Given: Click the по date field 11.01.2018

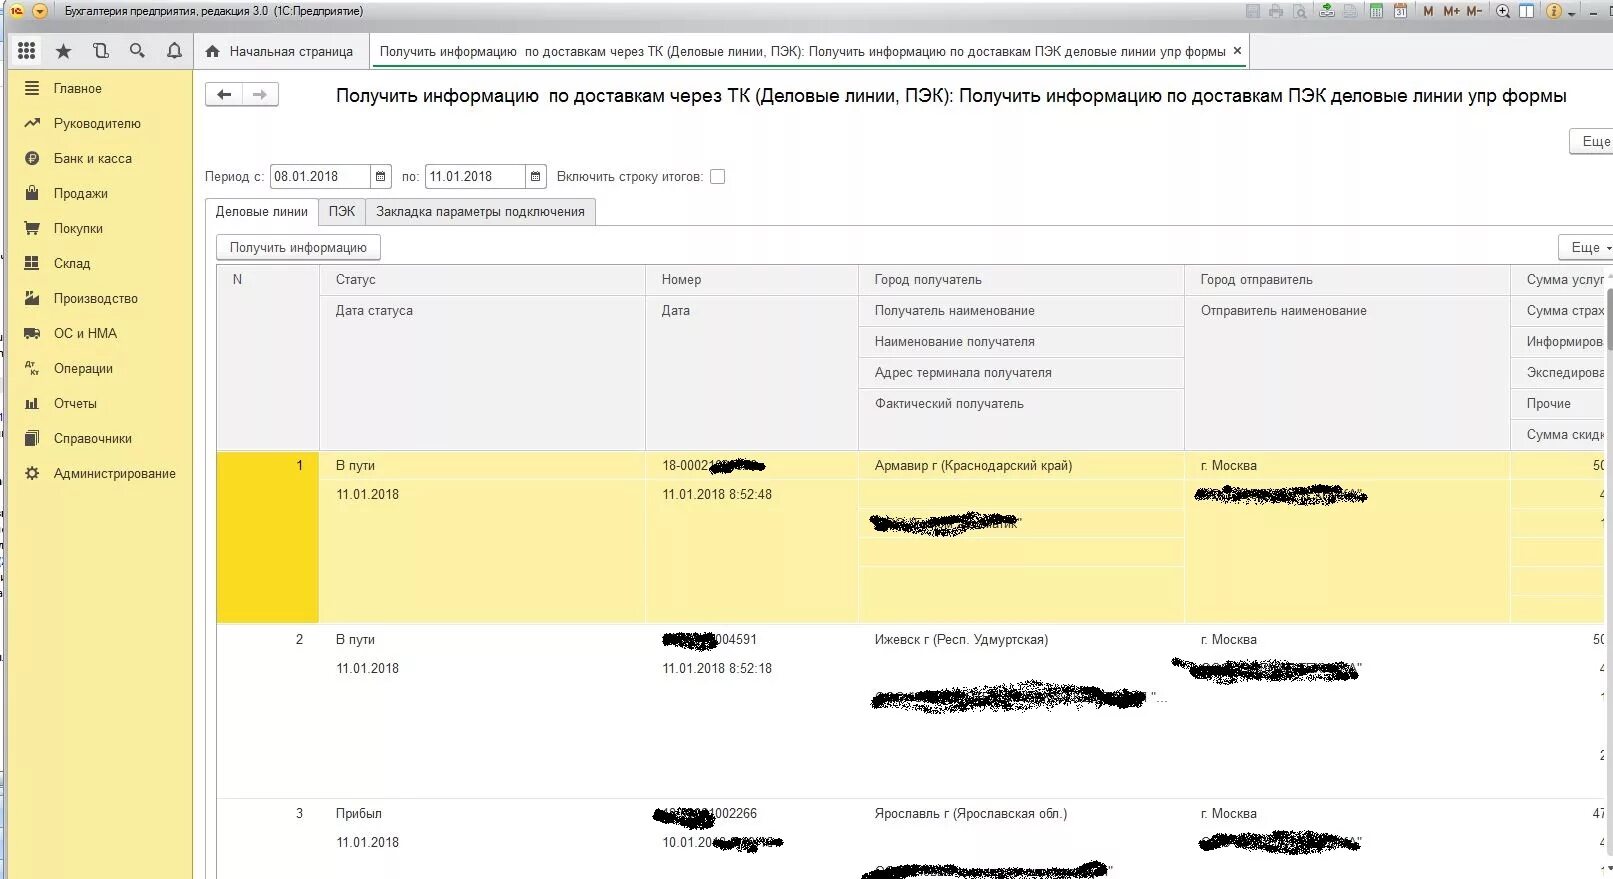Looking at the screenshot, I should coord(475,177).
